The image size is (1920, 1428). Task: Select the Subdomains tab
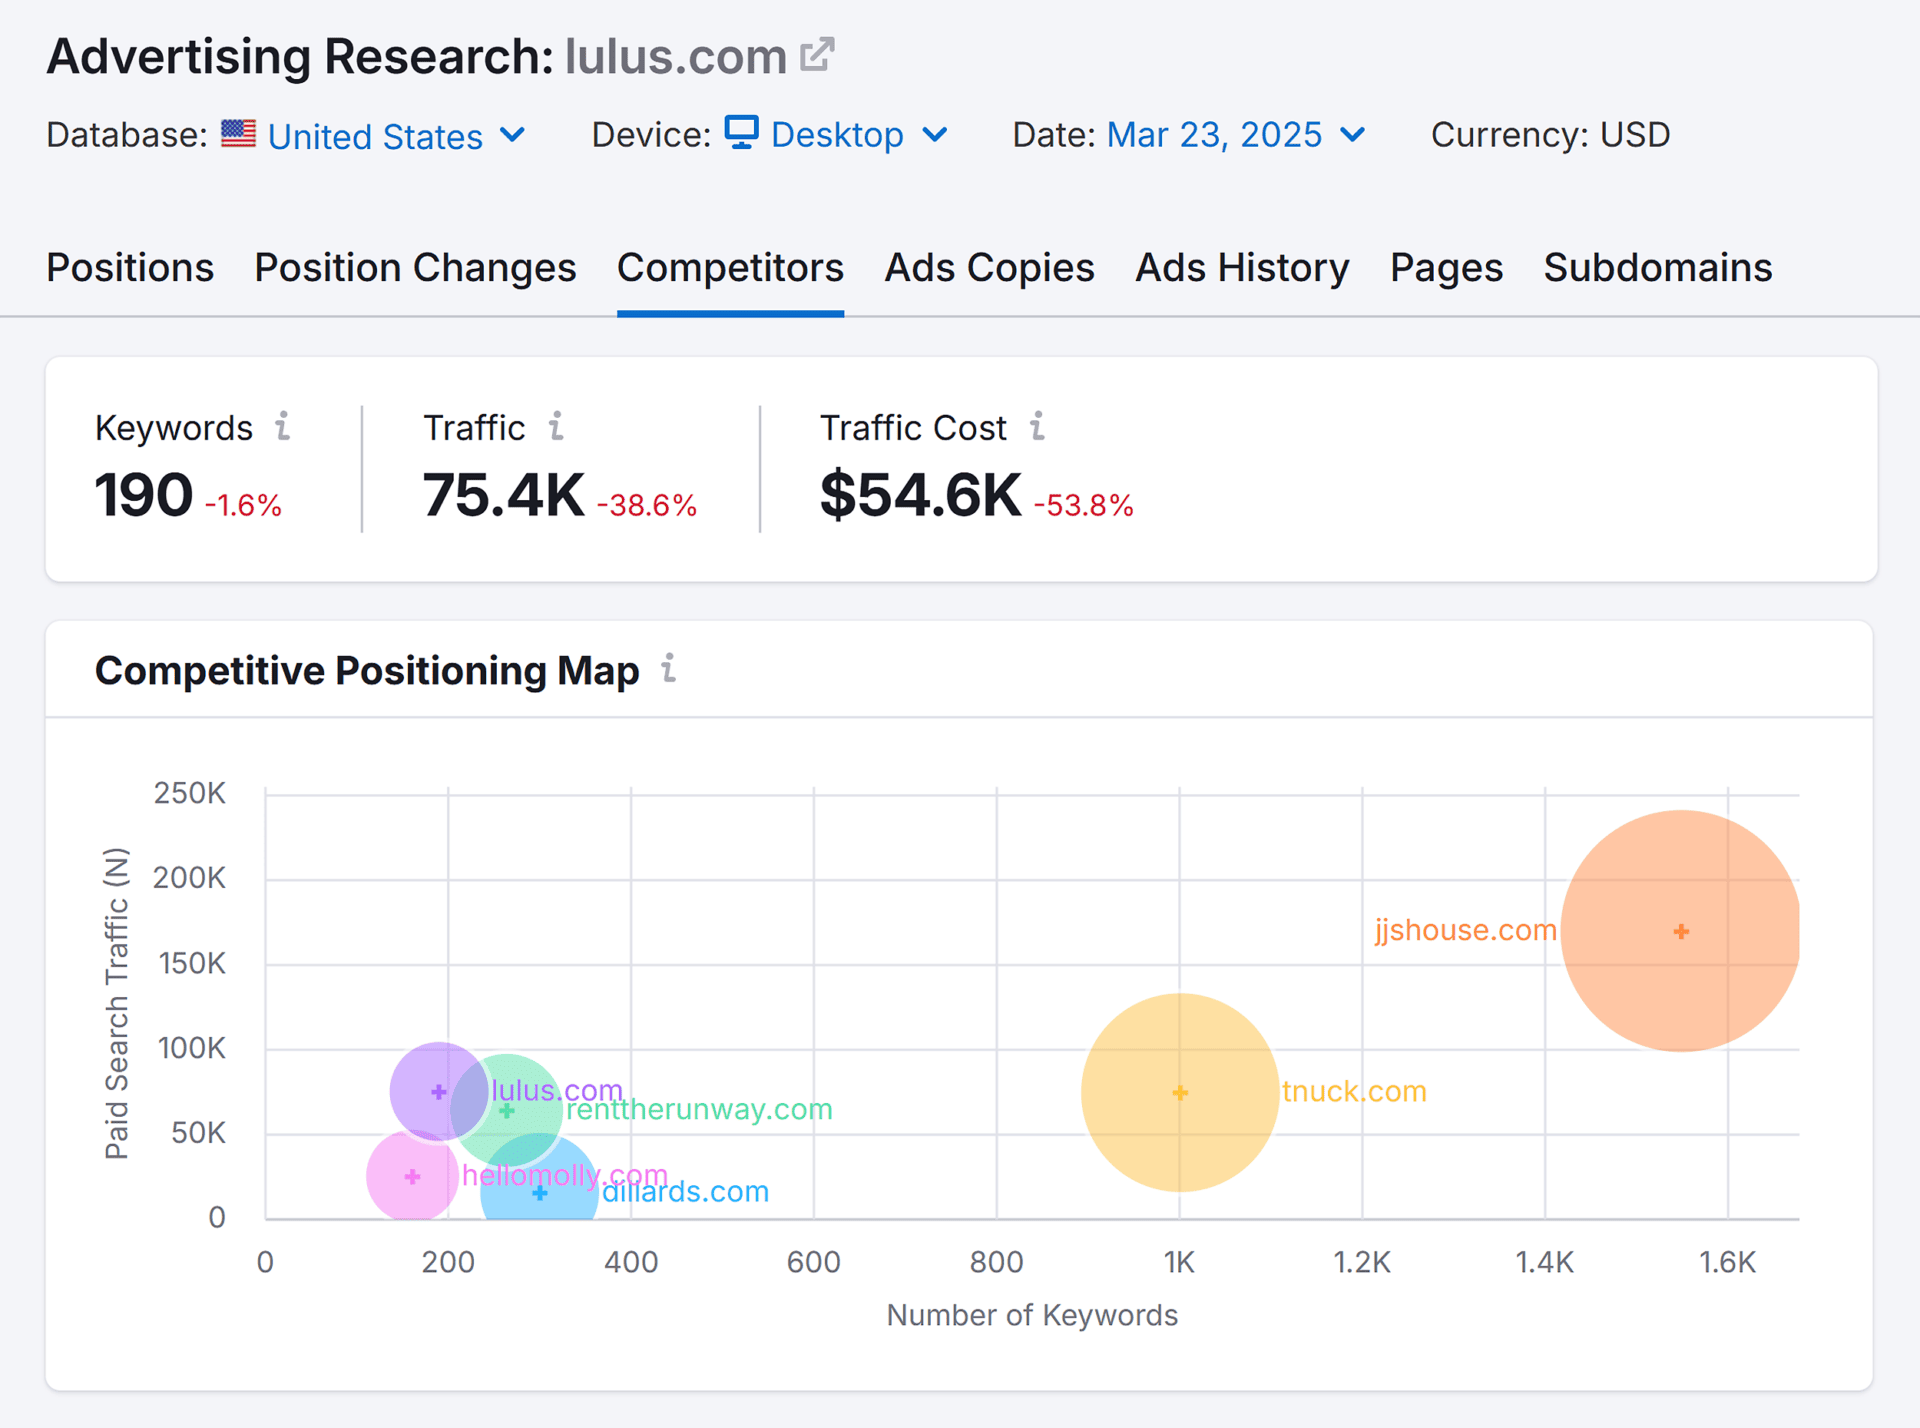(x=1657, y=268)
